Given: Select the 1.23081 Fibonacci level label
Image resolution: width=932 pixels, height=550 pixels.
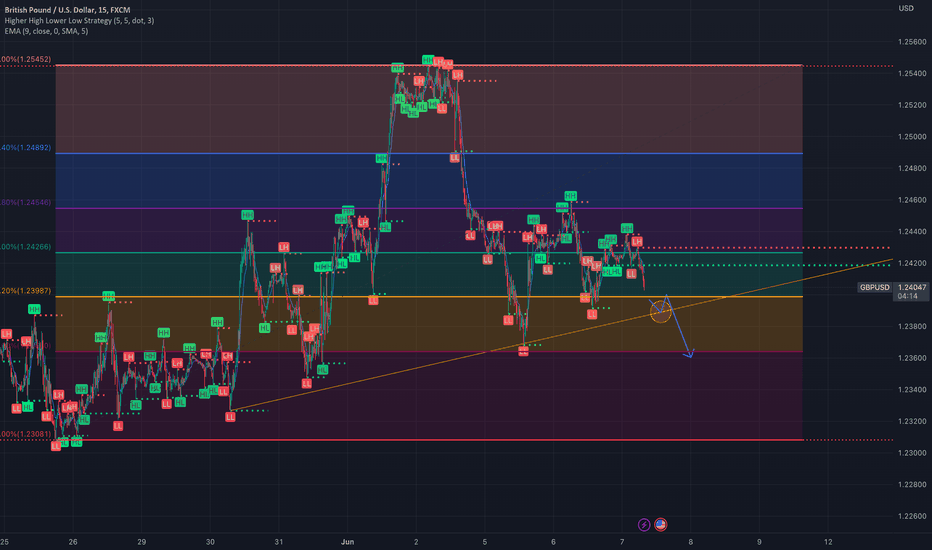Looking at the screenshot, I should (26, 434).
